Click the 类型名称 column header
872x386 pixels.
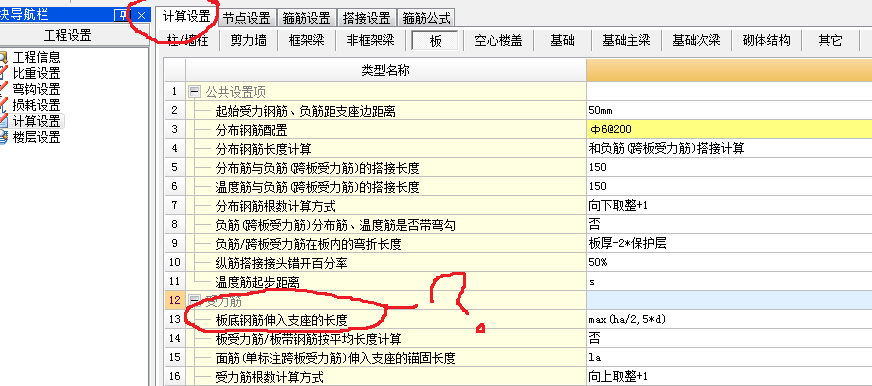[386, 71]
